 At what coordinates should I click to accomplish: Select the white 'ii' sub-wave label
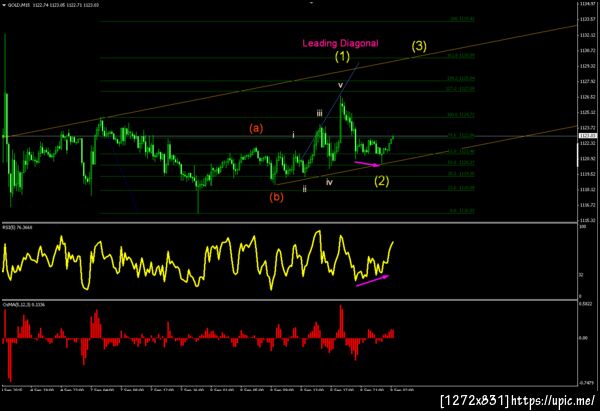click(305, 189)
